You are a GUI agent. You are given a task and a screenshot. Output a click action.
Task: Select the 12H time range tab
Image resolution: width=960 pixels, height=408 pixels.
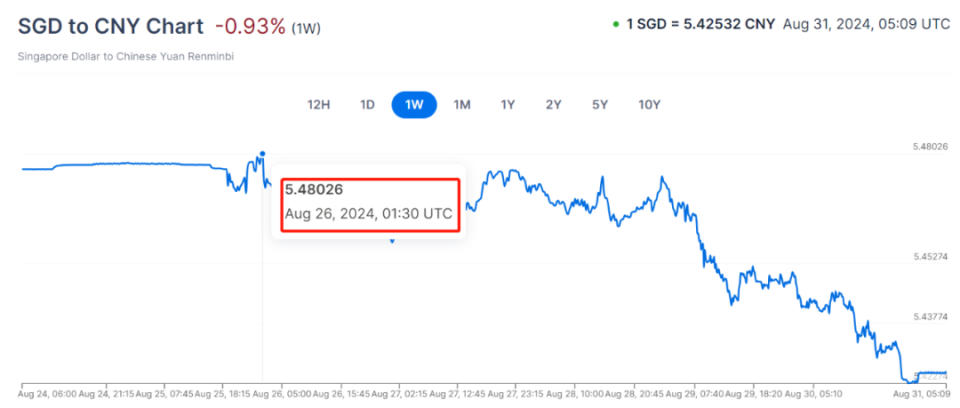[x=318, y=105]
